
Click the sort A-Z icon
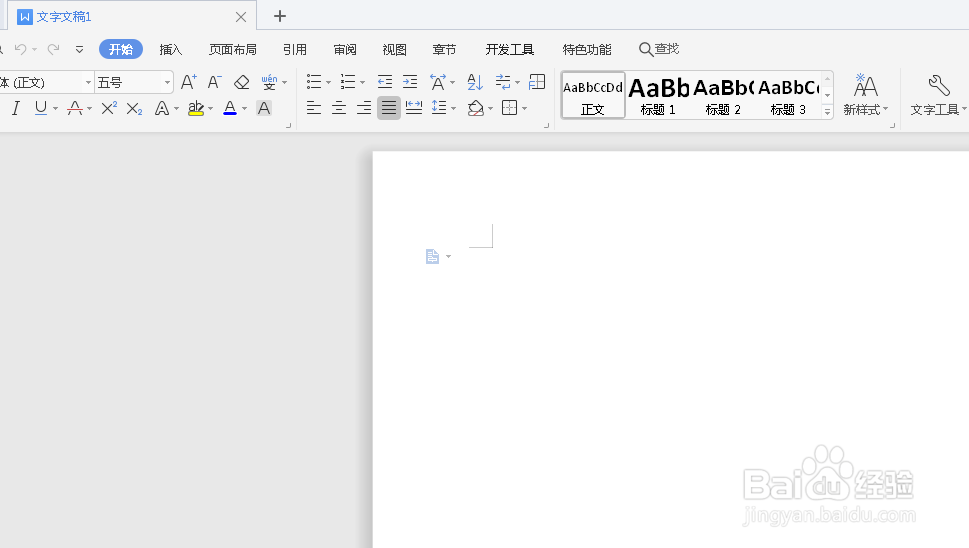[475, 82]
